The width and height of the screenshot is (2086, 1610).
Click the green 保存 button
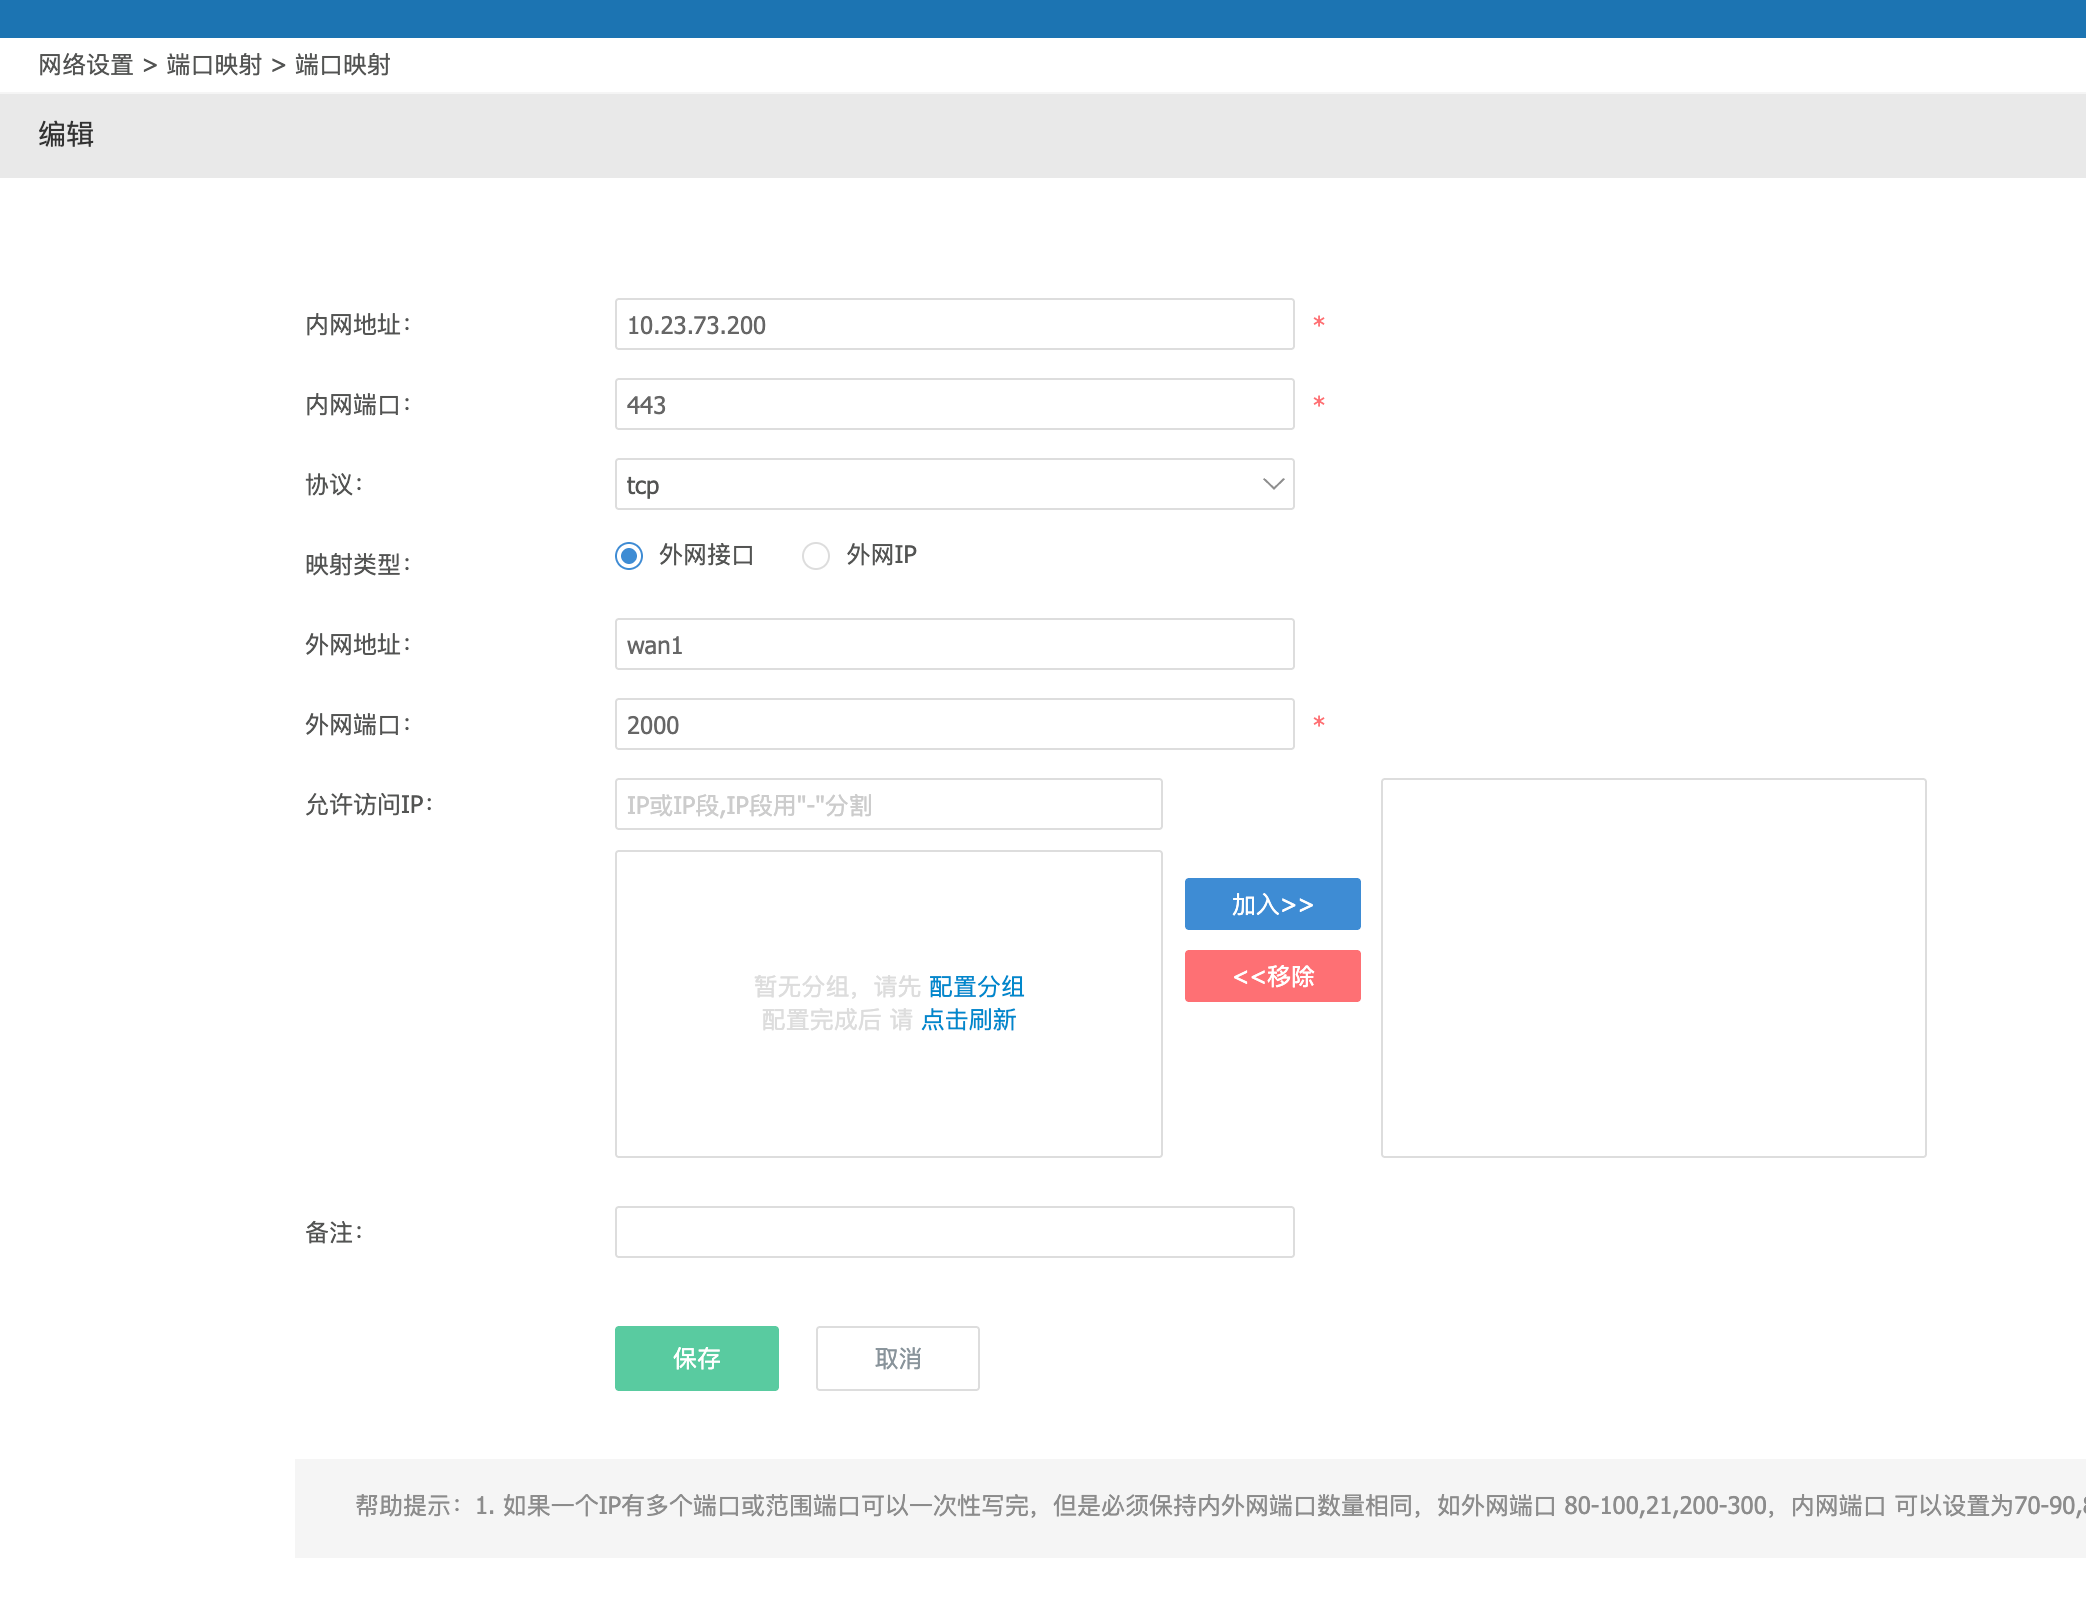point(696,1358)
